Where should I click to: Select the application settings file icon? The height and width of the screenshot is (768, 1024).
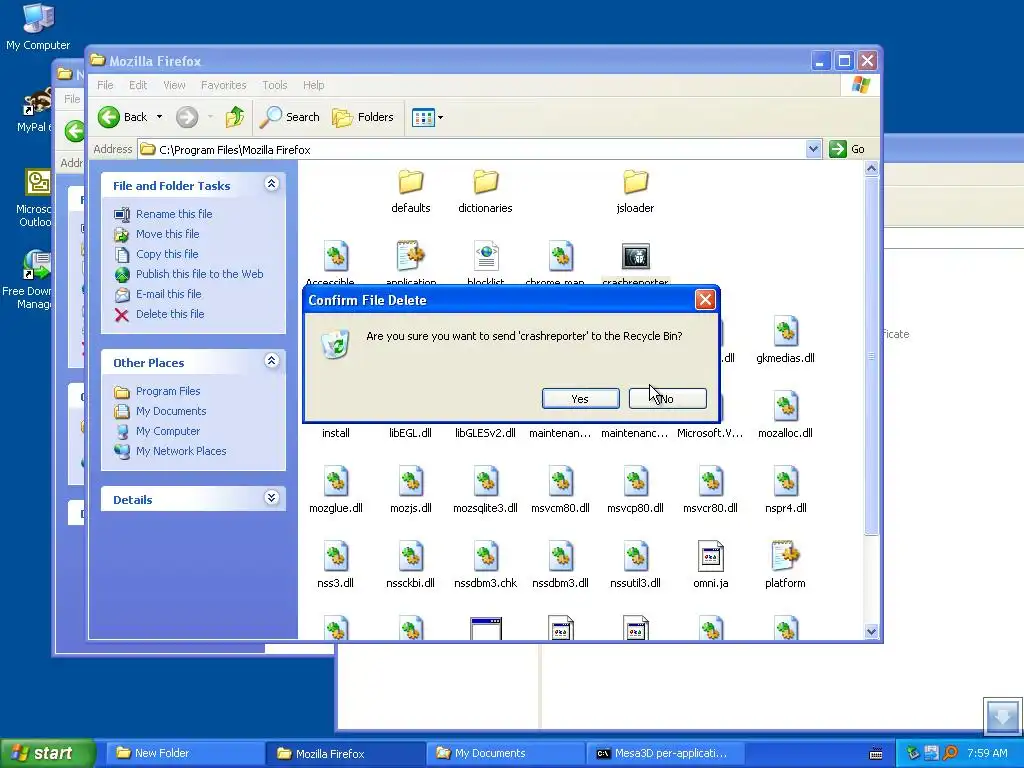tap(411, 257)
